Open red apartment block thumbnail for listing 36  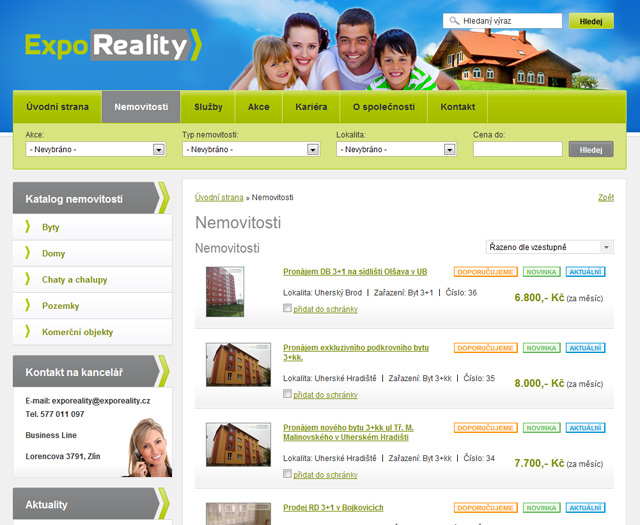coord(225,291)
